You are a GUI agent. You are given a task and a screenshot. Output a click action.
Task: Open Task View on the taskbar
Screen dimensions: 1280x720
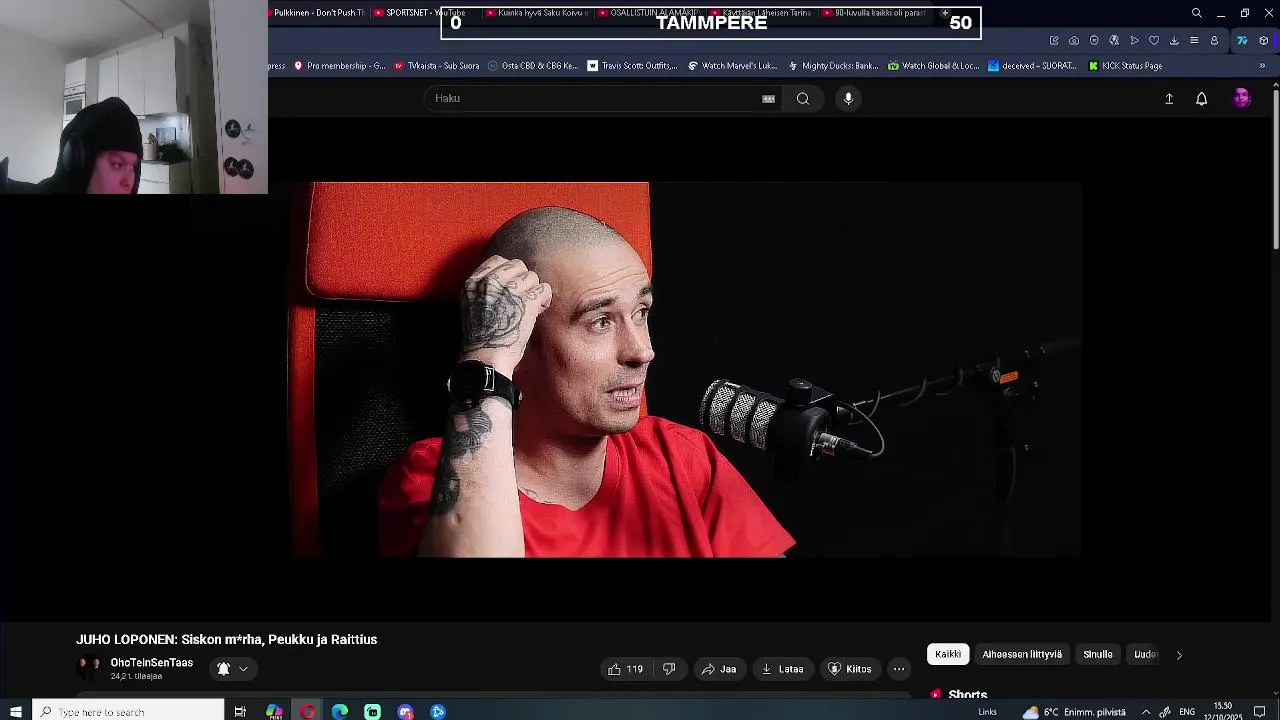click(x=240, y=712)
